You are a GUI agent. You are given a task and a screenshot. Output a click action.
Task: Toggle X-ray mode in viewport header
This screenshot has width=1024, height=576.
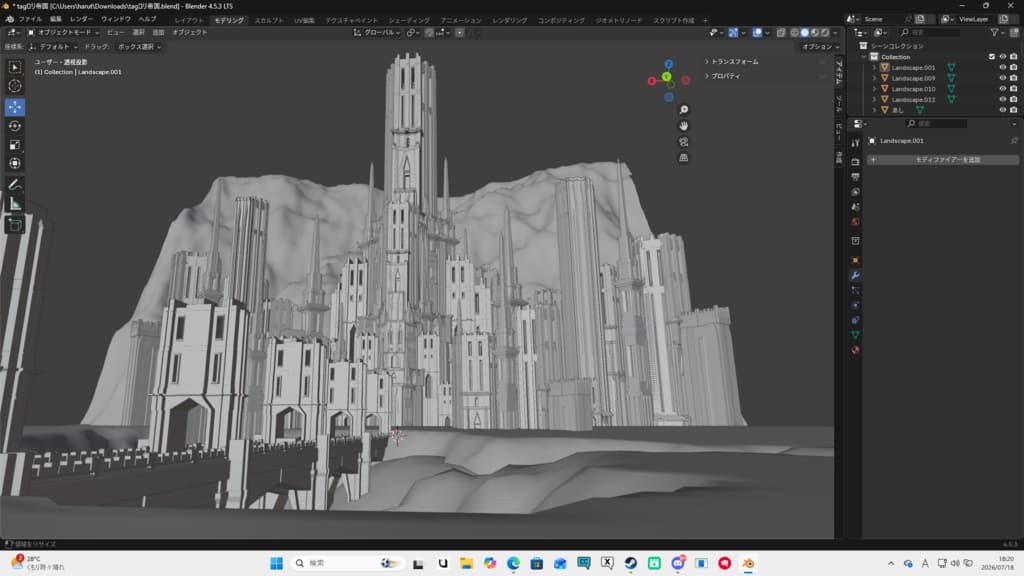pos(780,32)
